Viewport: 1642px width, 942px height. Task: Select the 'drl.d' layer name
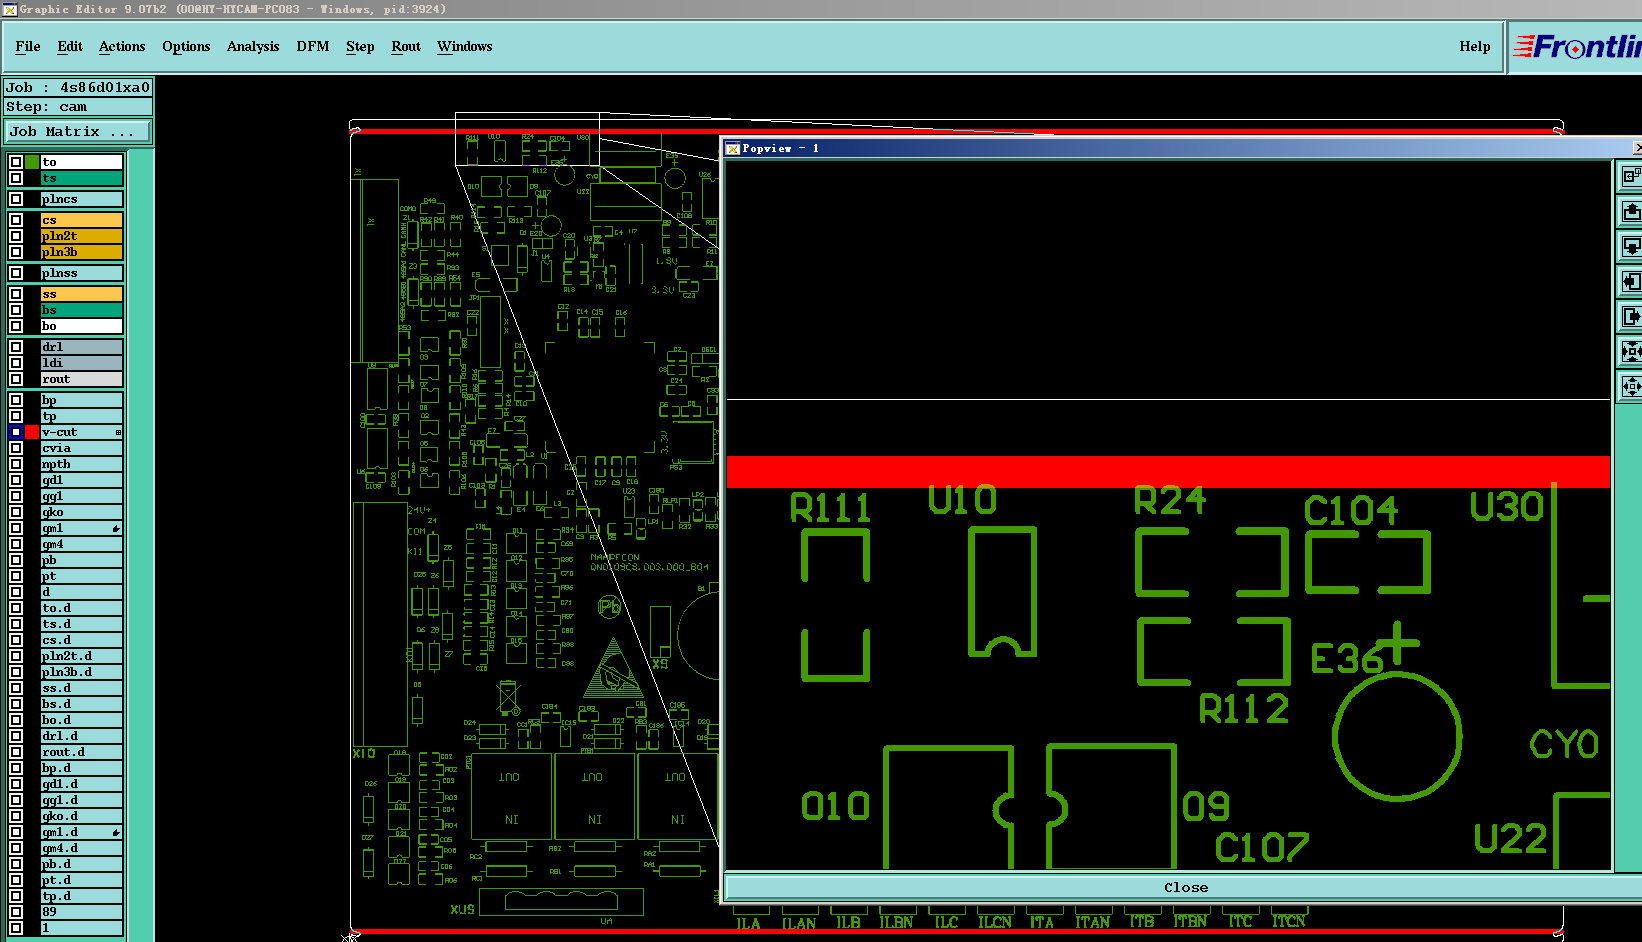click(x=81, y=736)
